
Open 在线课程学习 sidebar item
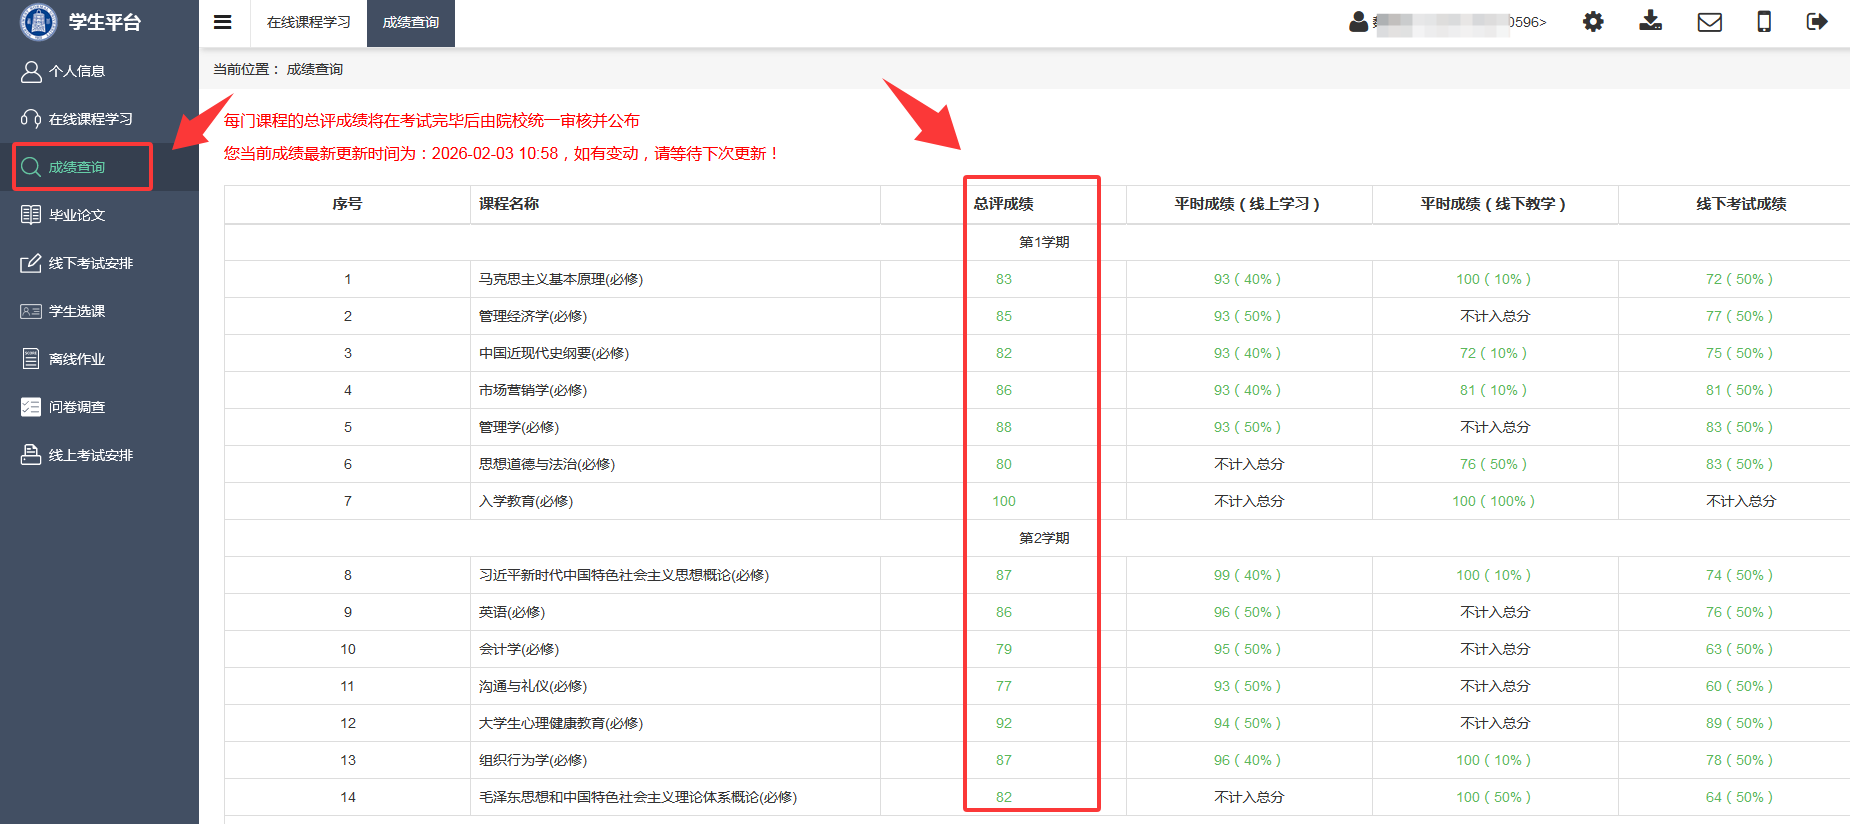[x=90, y=119]
